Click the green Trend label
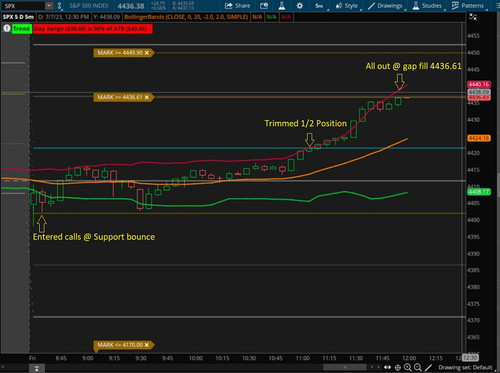This screenshot has width=500, height=373. (x=21, y=29)
